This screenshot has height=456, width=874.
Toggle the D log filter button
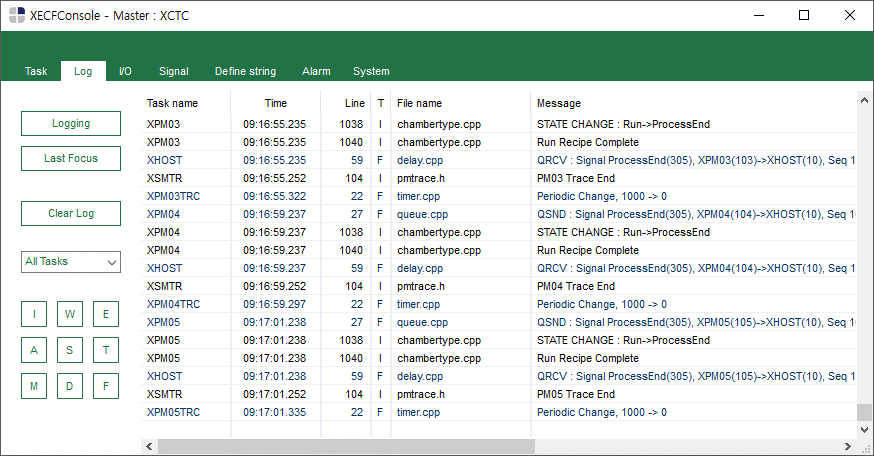tap(70, 386)
